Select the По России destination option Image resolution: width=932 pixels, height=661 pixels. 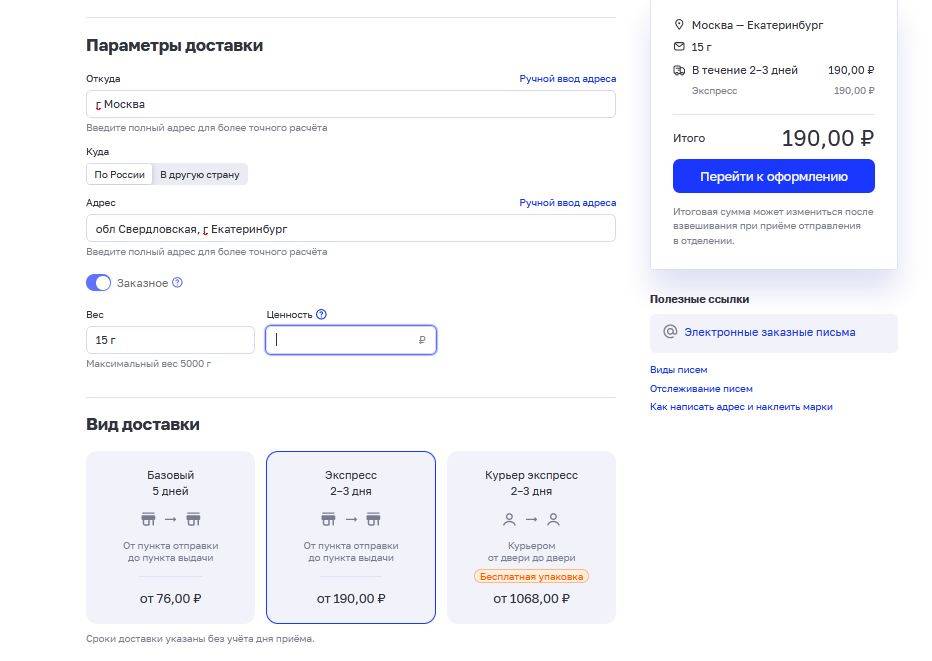coord(120,174)
